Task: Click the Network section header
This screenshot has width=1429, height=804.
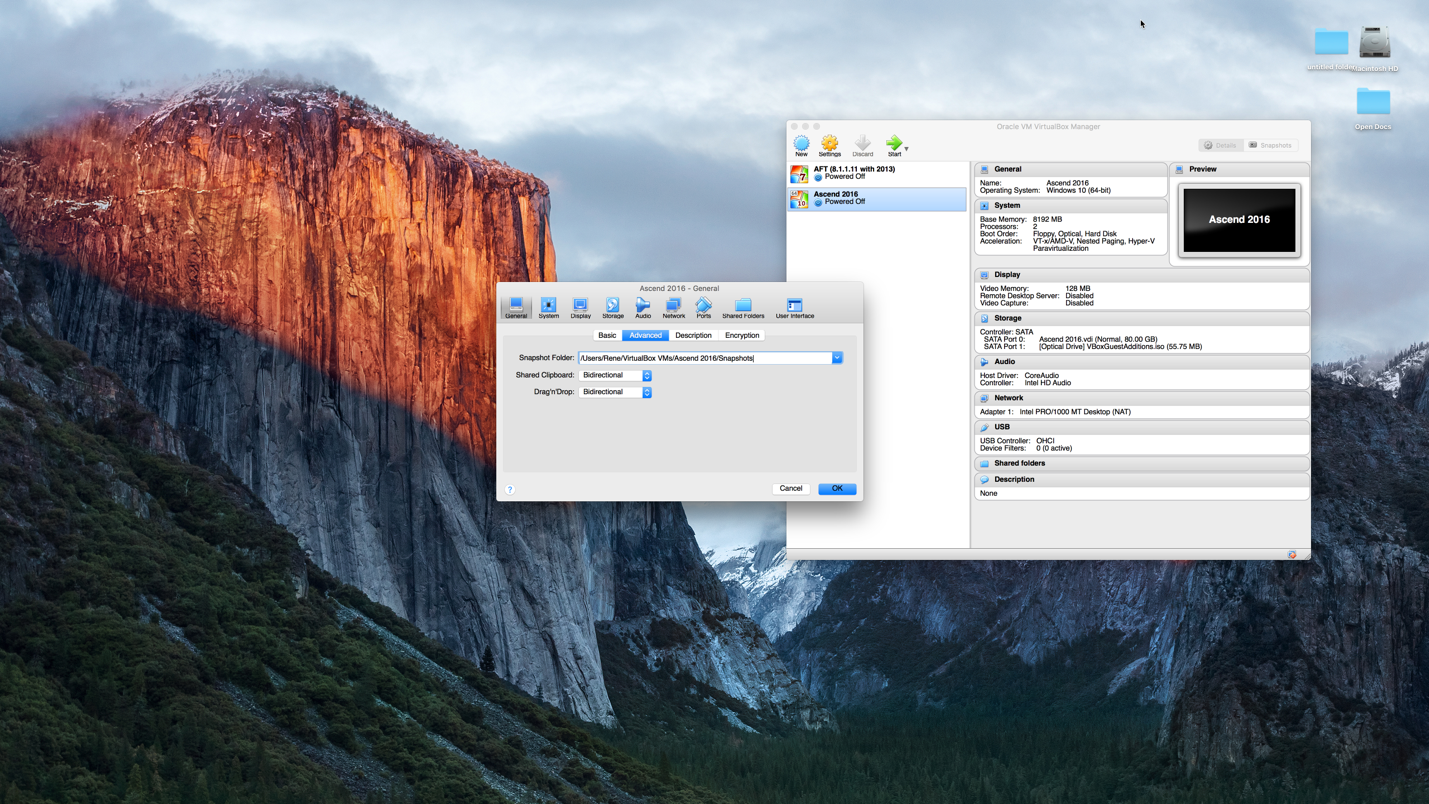Action: (1142, 398)
